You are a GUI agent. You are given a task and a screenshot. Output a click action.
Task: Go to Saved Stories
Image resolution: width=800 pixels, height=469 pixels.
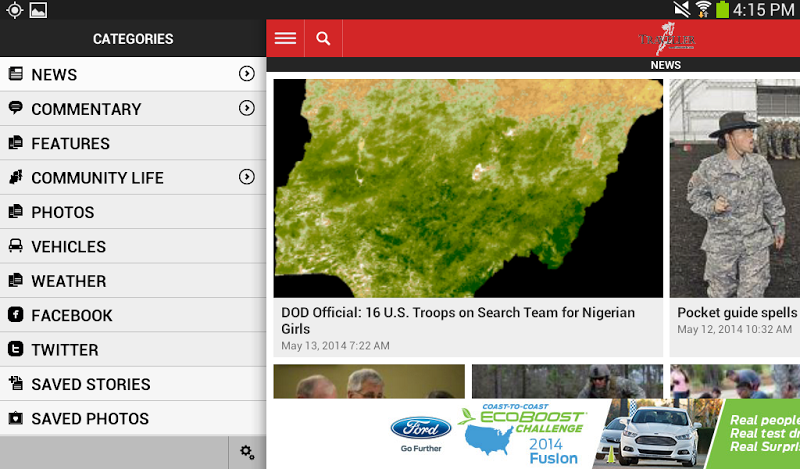[90, 384]
